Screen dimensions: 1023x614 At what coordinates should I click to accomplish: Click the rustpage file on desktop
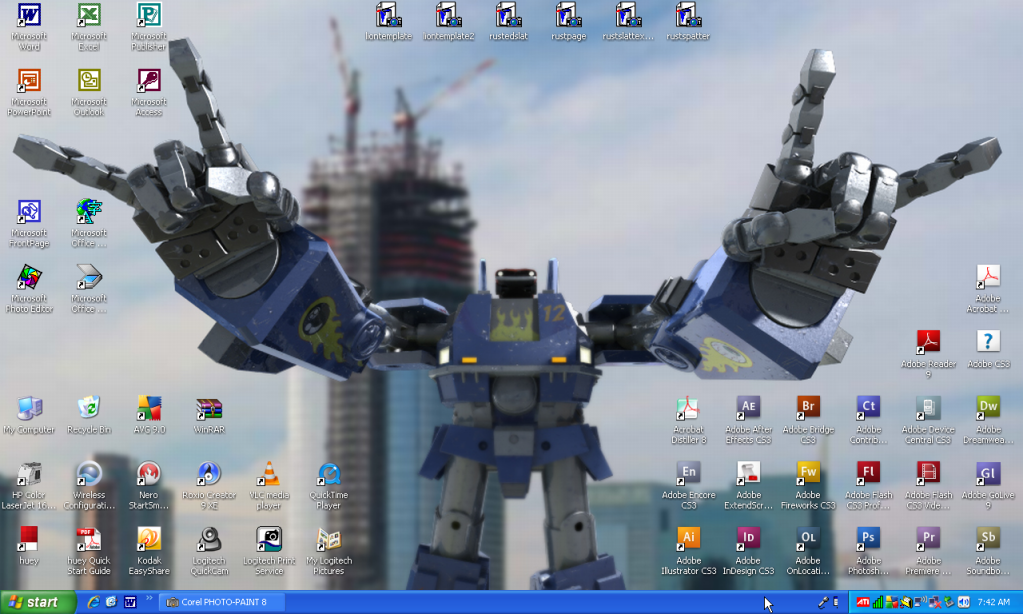(x=568, y=17)
